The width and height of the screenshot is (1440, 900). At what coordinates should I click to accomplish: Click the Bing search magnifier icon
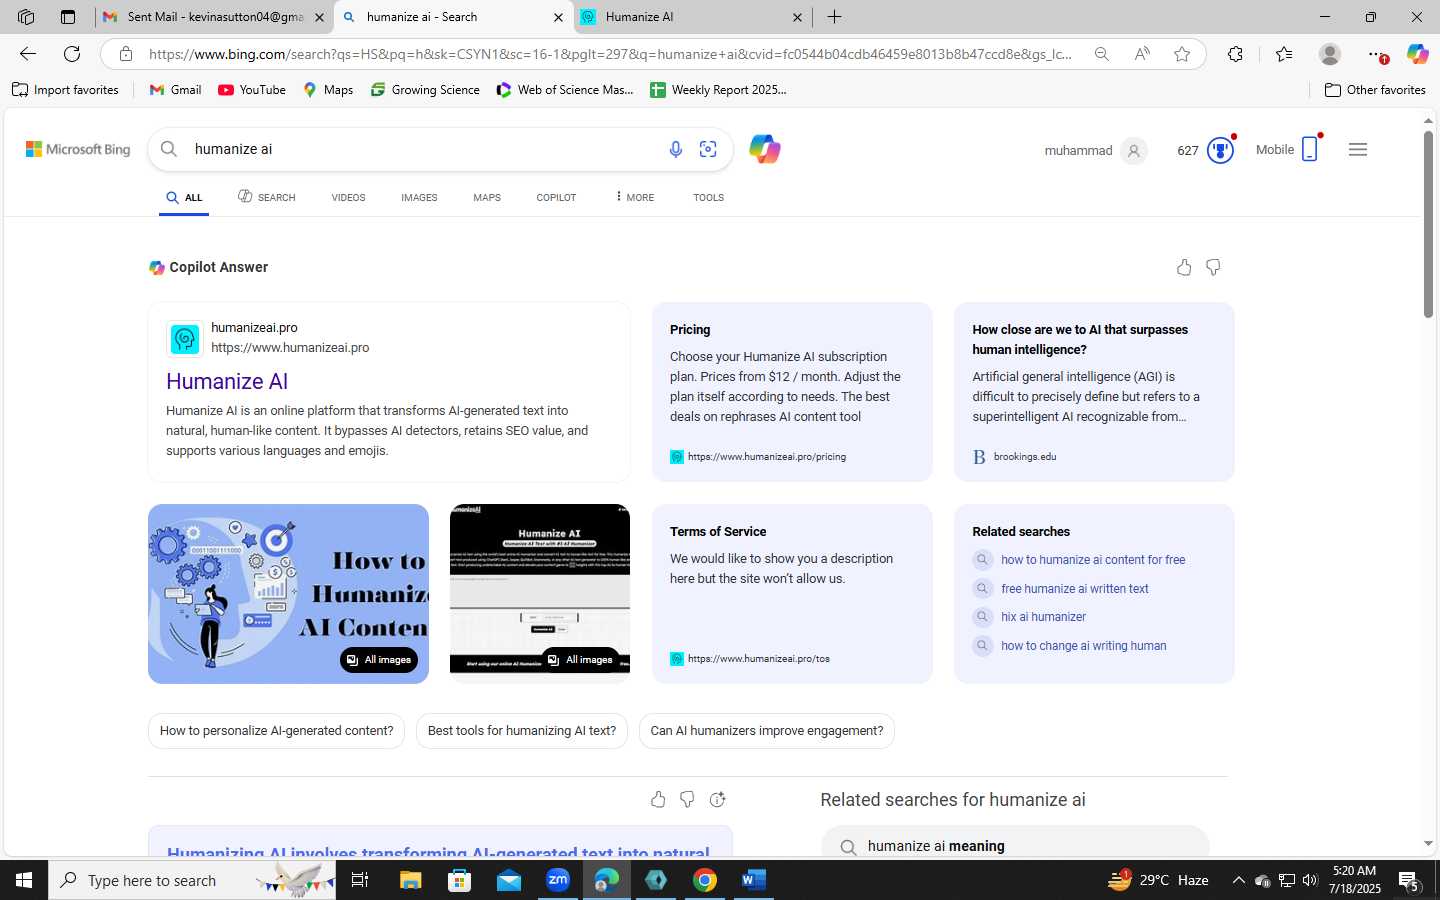point(169,149)
